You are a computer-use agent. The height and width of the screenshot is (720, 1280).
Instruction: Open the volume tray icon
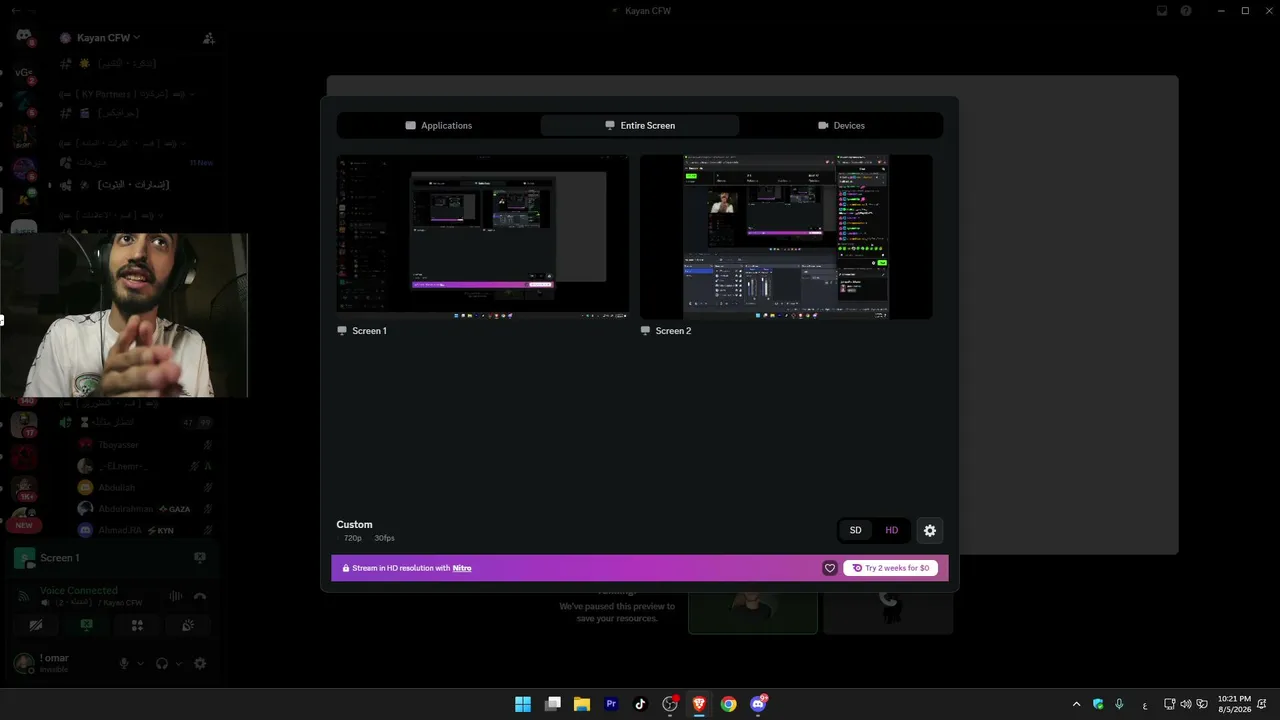click(x=1186, y=704)
